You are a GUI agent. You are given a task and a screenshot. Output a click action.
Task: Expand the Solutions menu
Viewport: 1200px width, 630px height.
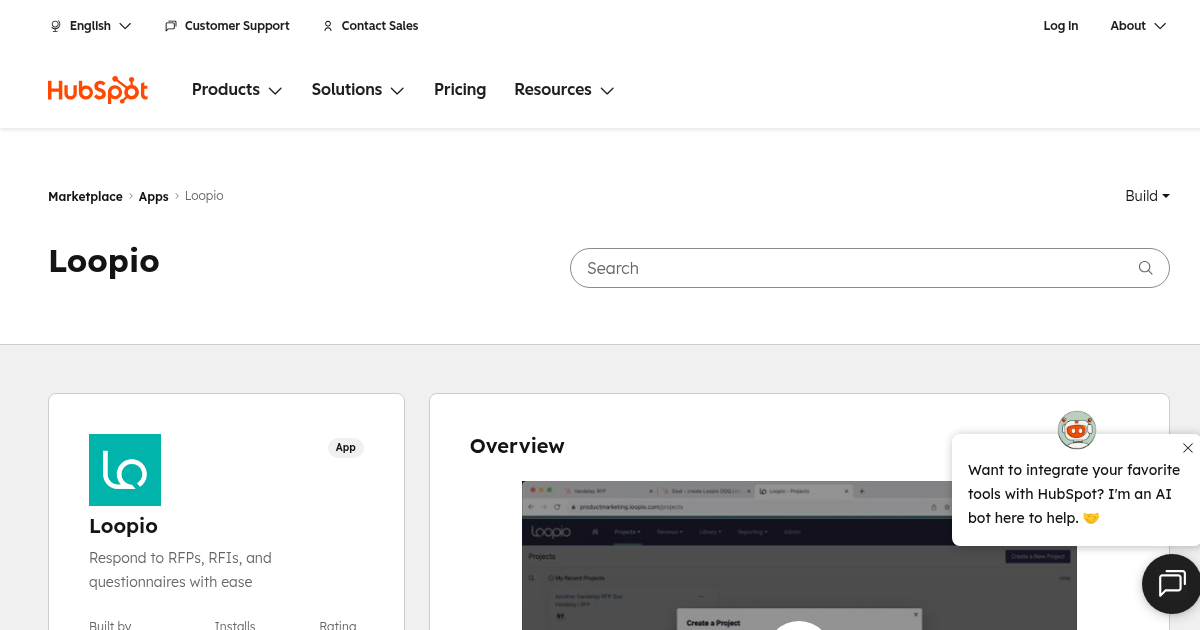point(358,90)
